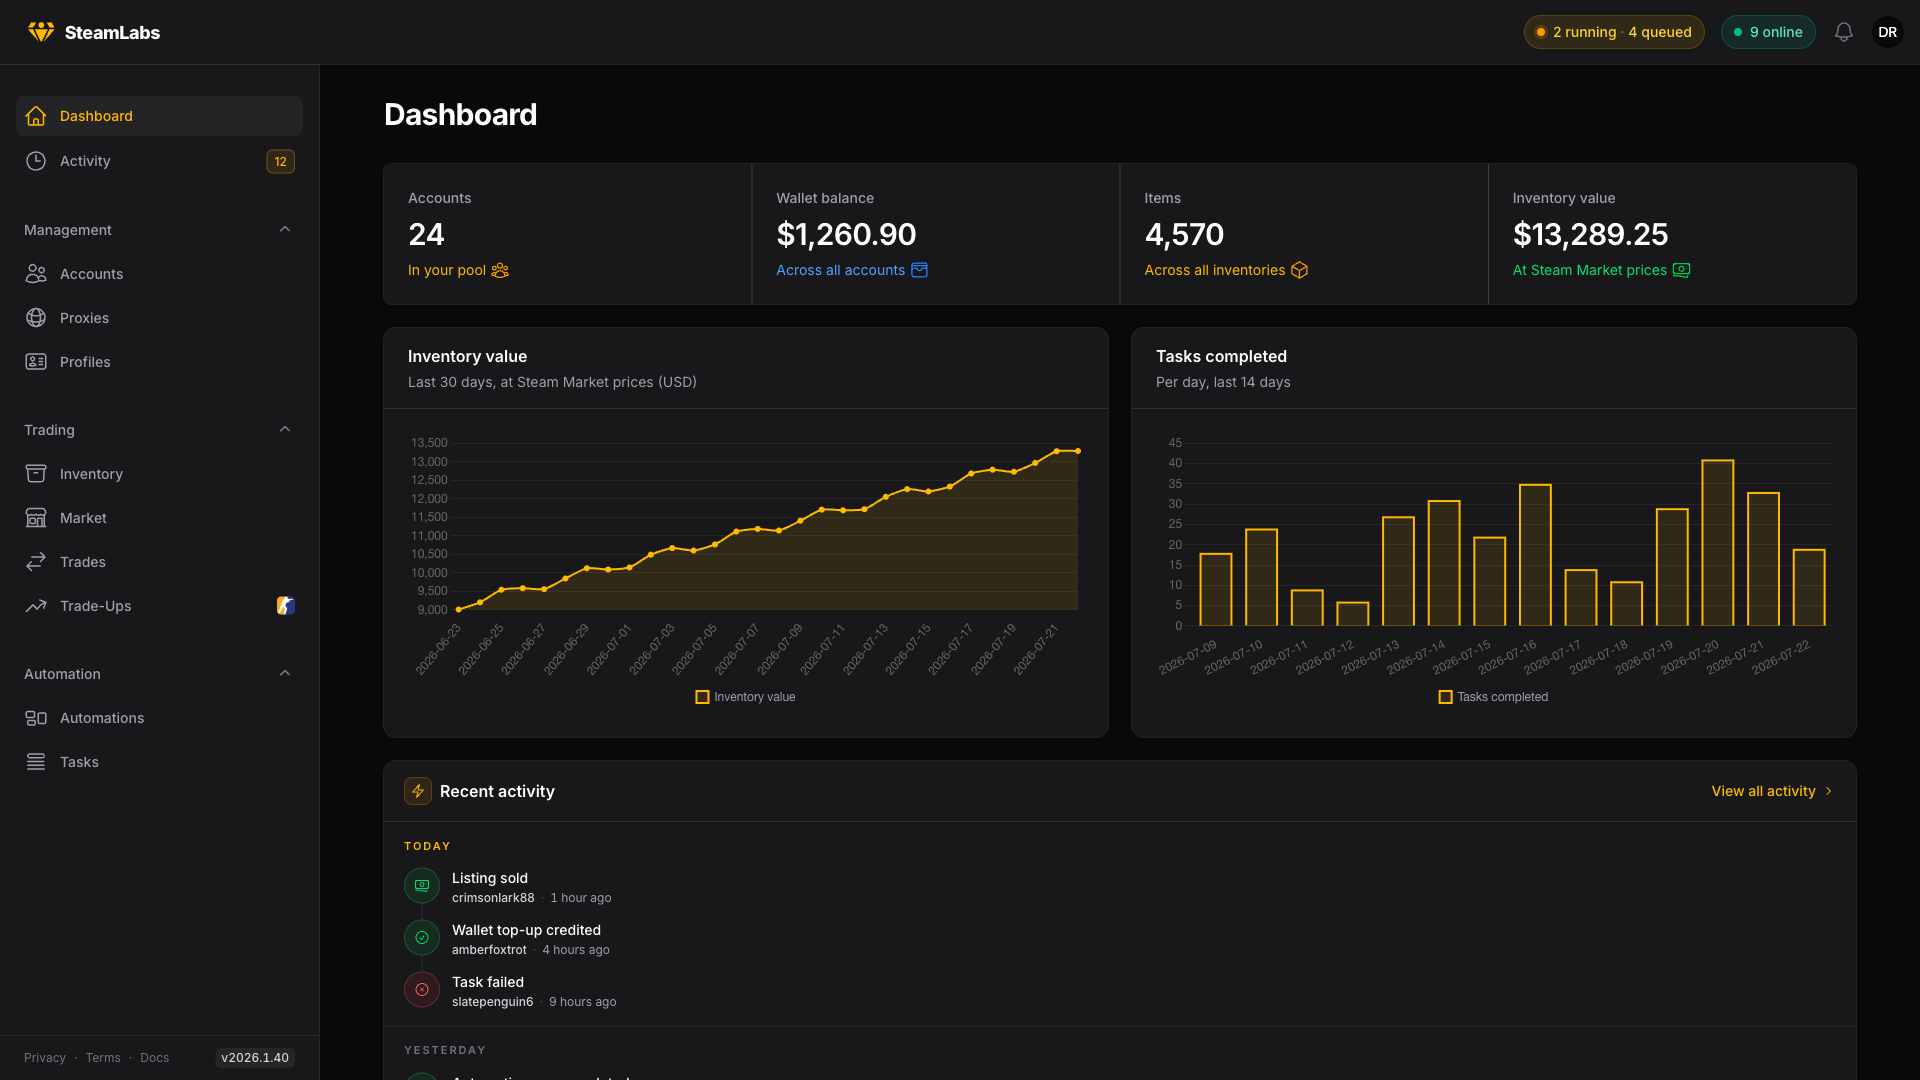
Task: Click the v2026.1.40 version tag
Action: 255,1058
